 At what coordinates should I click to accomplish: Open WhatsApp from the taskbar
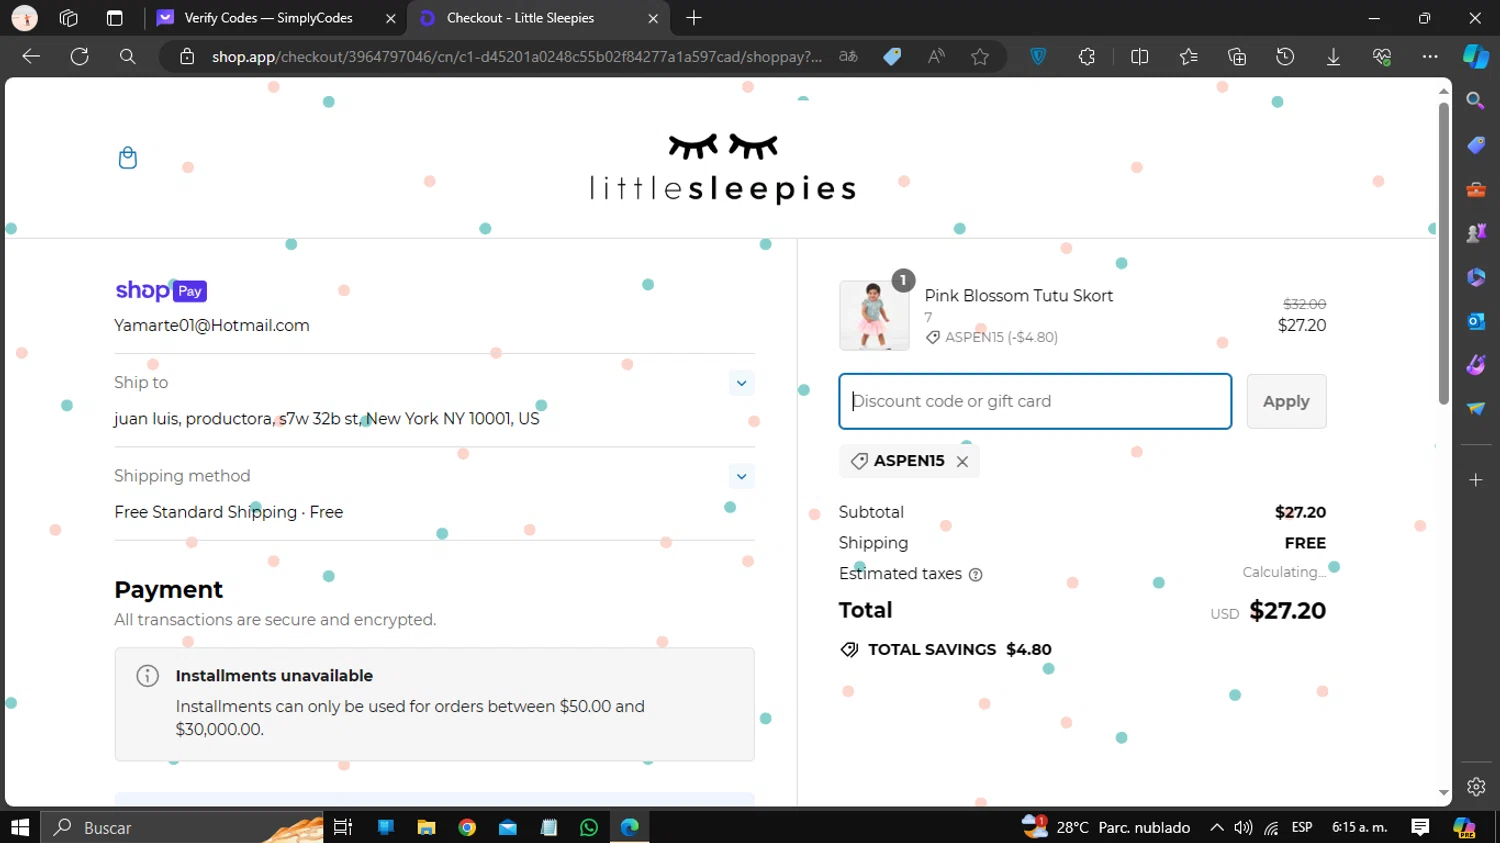(589, 827)
